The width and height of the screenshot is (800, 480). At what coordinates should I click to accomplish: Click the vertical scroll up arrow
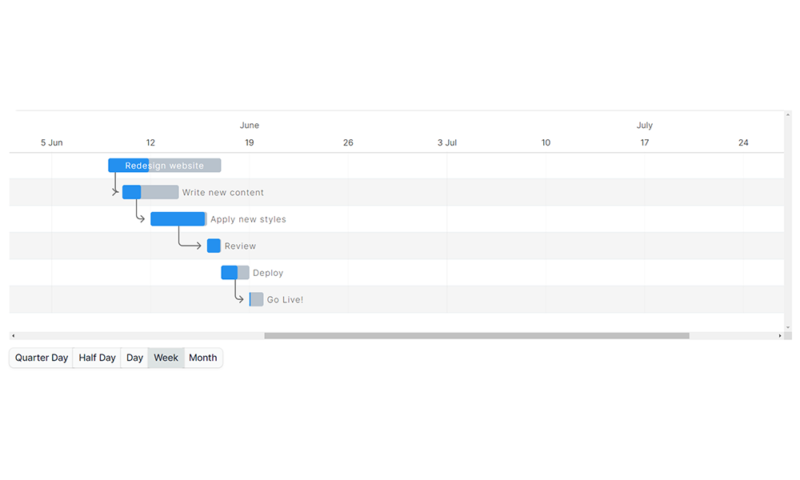(788, 115)
